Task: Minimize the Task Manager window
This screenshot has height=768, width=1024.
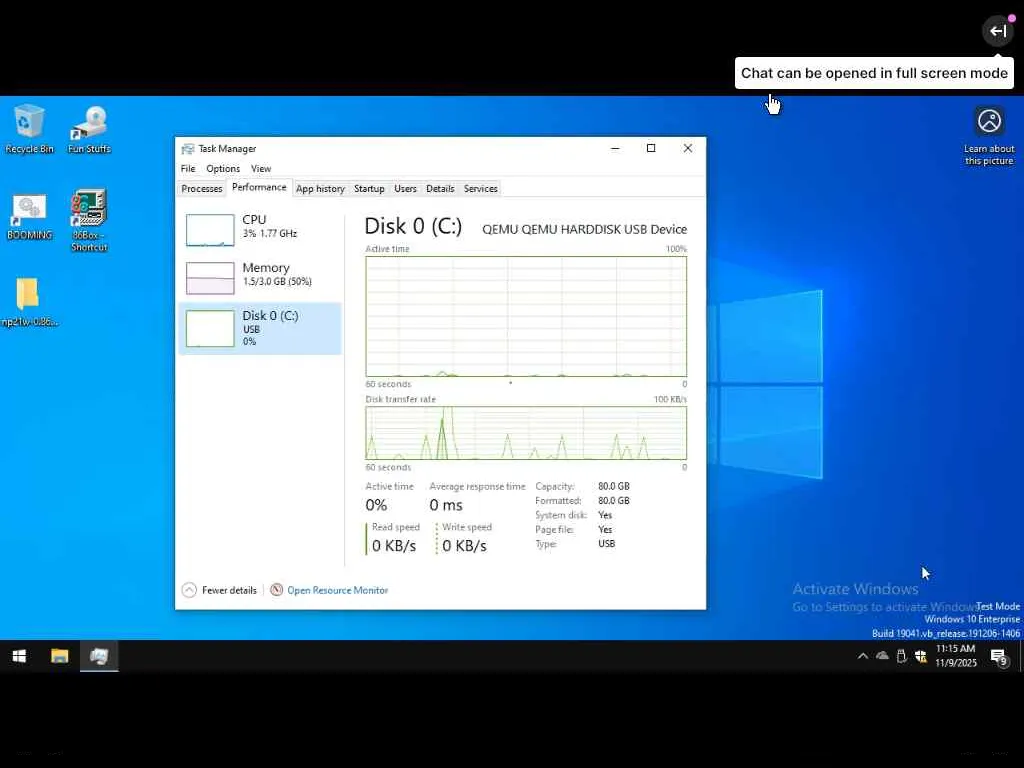Action: pos(615,148)
